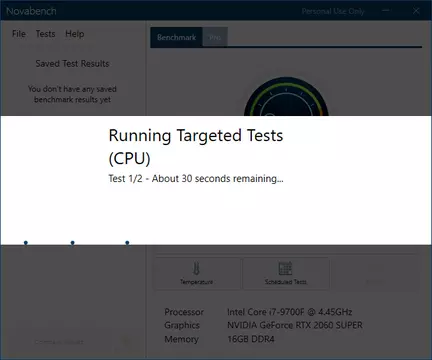Open the File menu
The width and height of the screenshot is (432, 360).
(x=19, y=34)
